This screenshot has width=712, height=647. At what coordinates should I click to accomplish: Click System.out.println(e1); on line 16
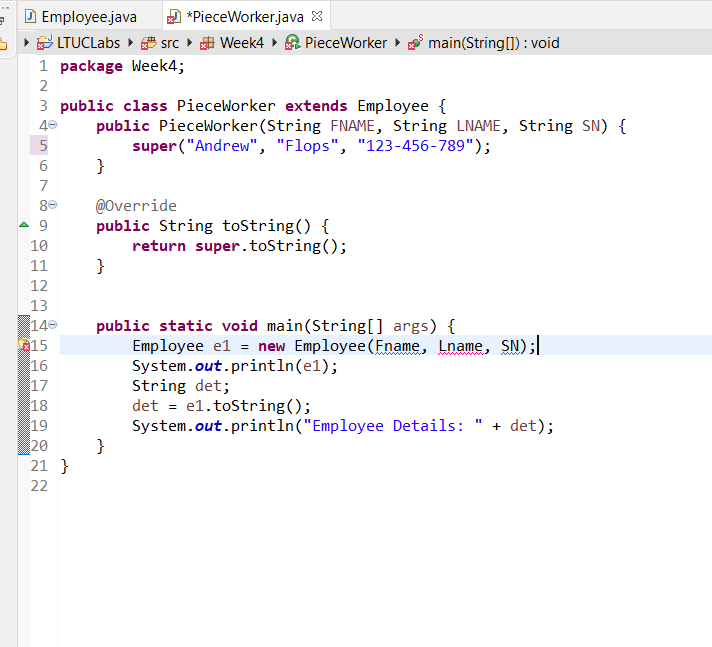pos(235,366)
